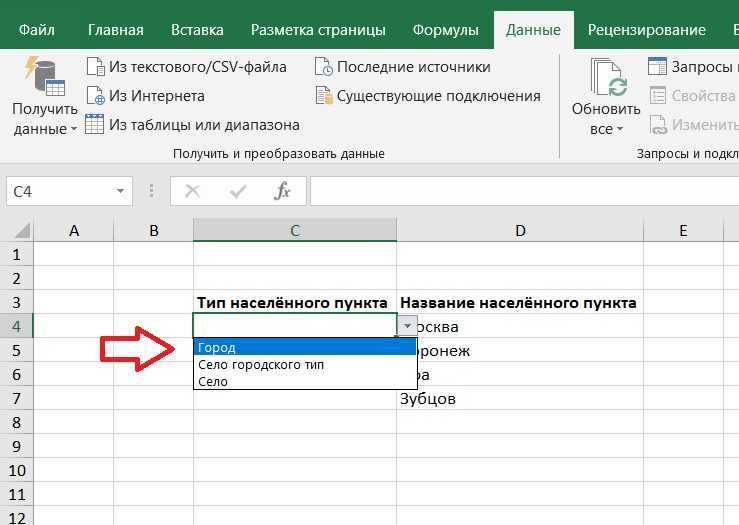Click the C4 cell dropdown arrow
This screenshot has height=525, width=739.
click(408, 326)
